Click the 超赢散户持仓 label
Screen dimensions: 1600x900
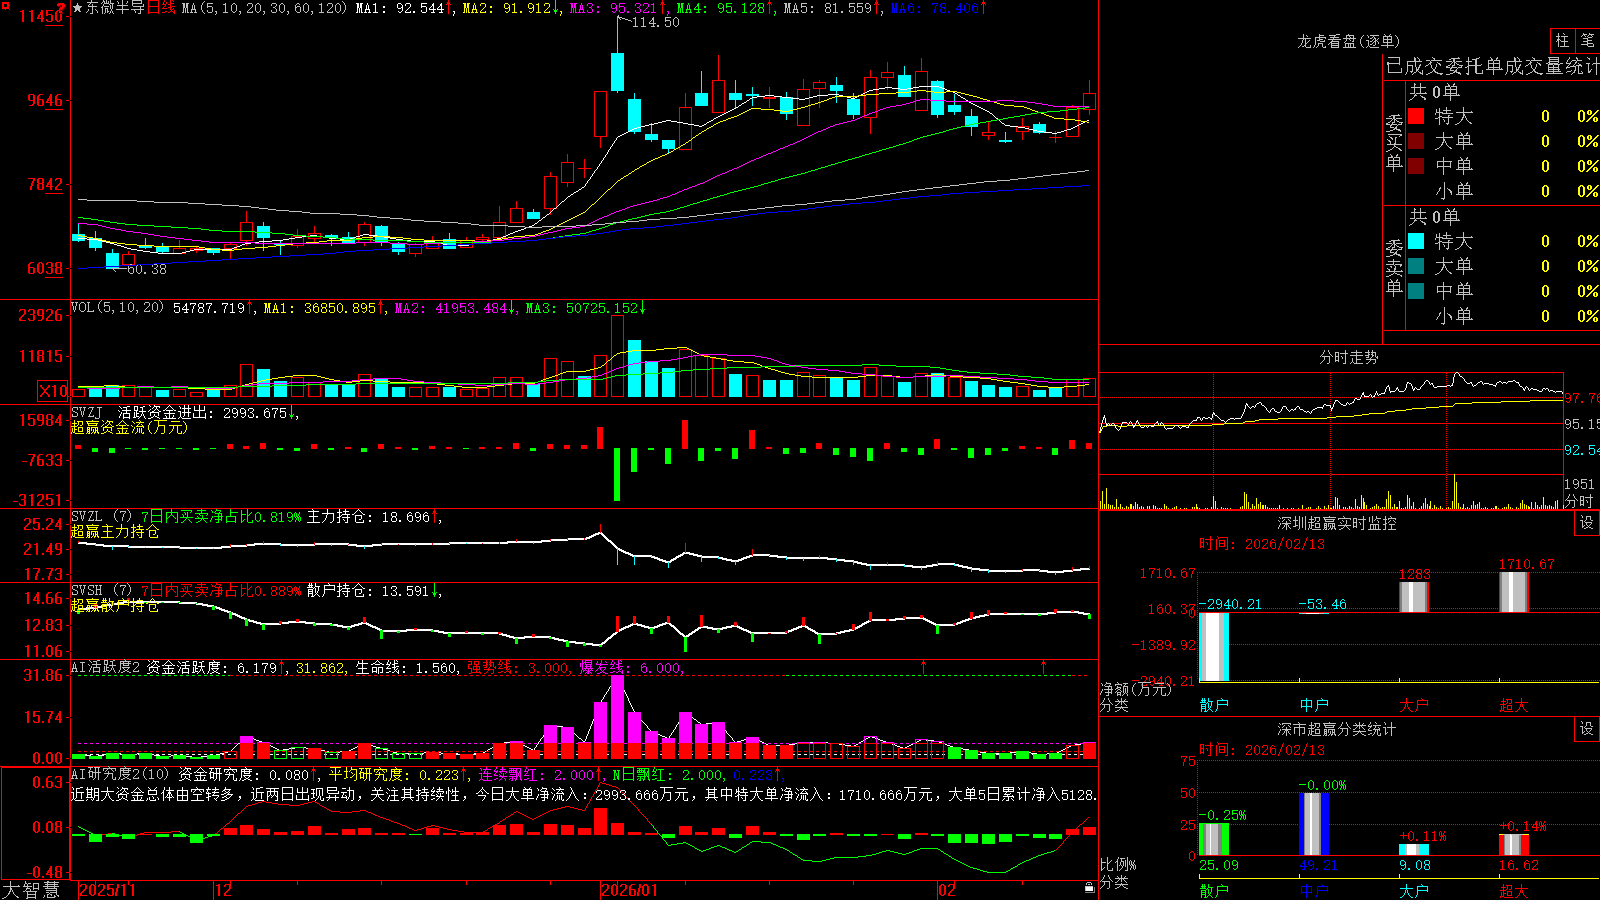pos(115,605)
